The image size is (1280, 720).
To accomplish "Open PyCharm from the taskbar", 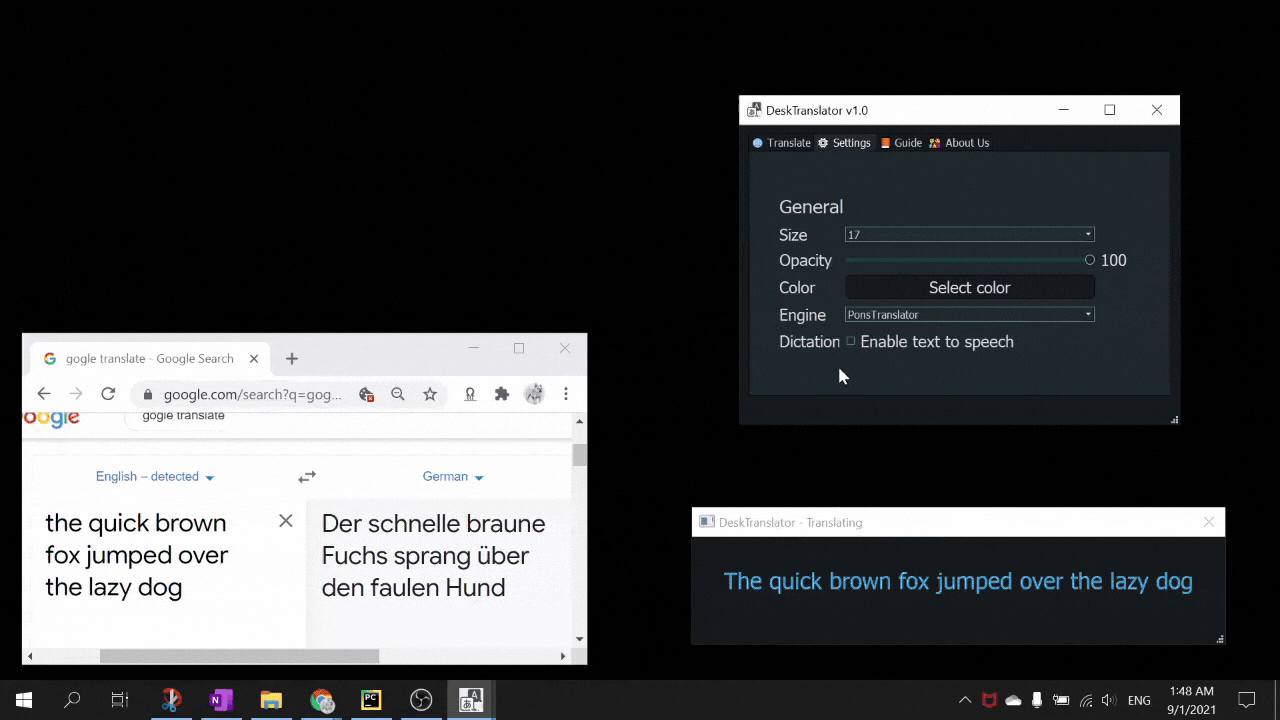I will [x=371, y=700].
